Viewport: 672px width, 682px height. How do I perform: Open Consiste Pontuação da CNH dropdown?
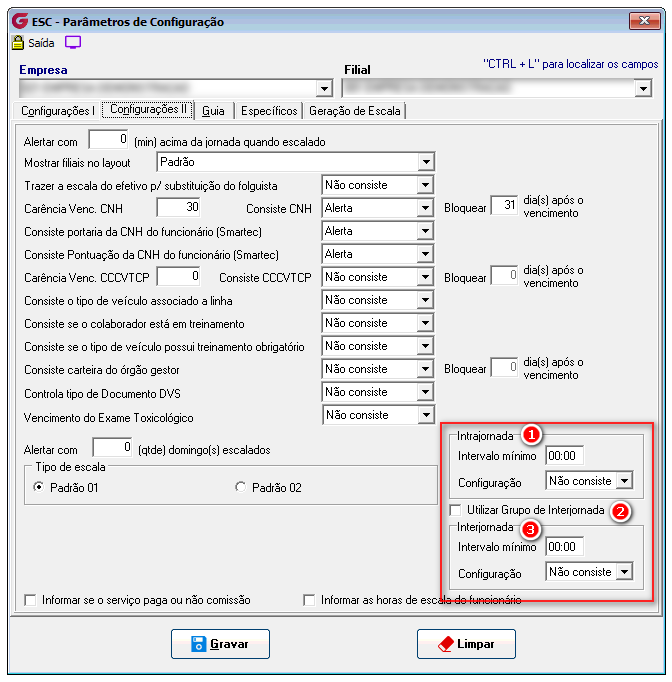point(425,254)
